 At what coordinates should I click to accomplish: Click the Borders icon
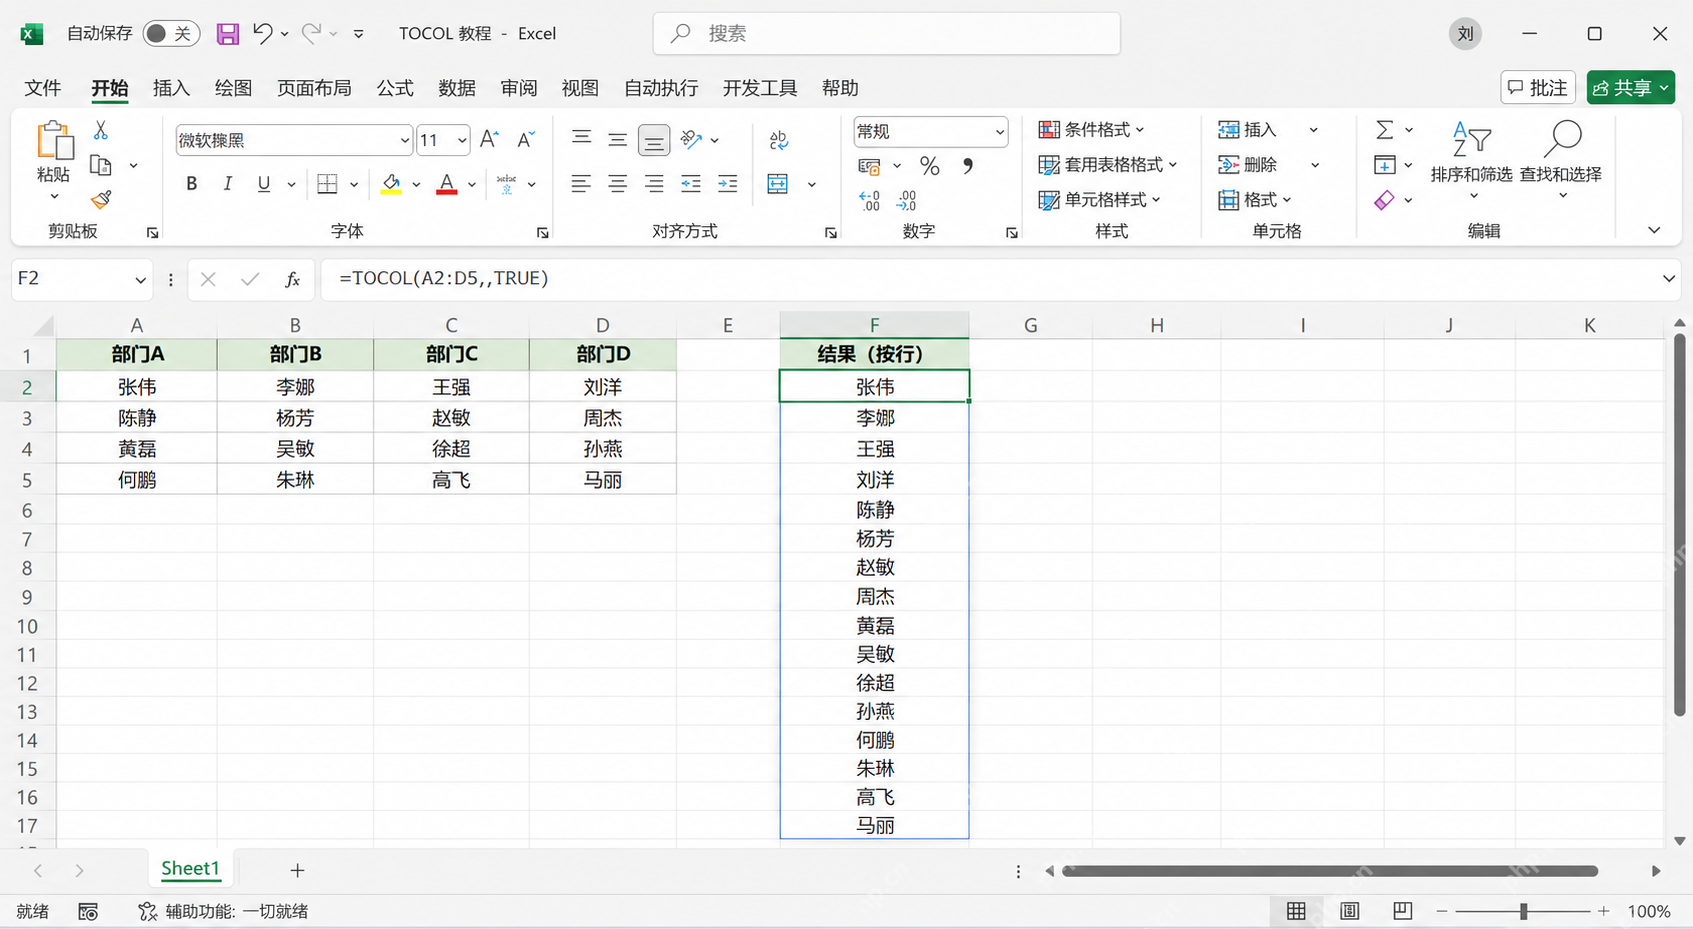click(x=327, y=183)
